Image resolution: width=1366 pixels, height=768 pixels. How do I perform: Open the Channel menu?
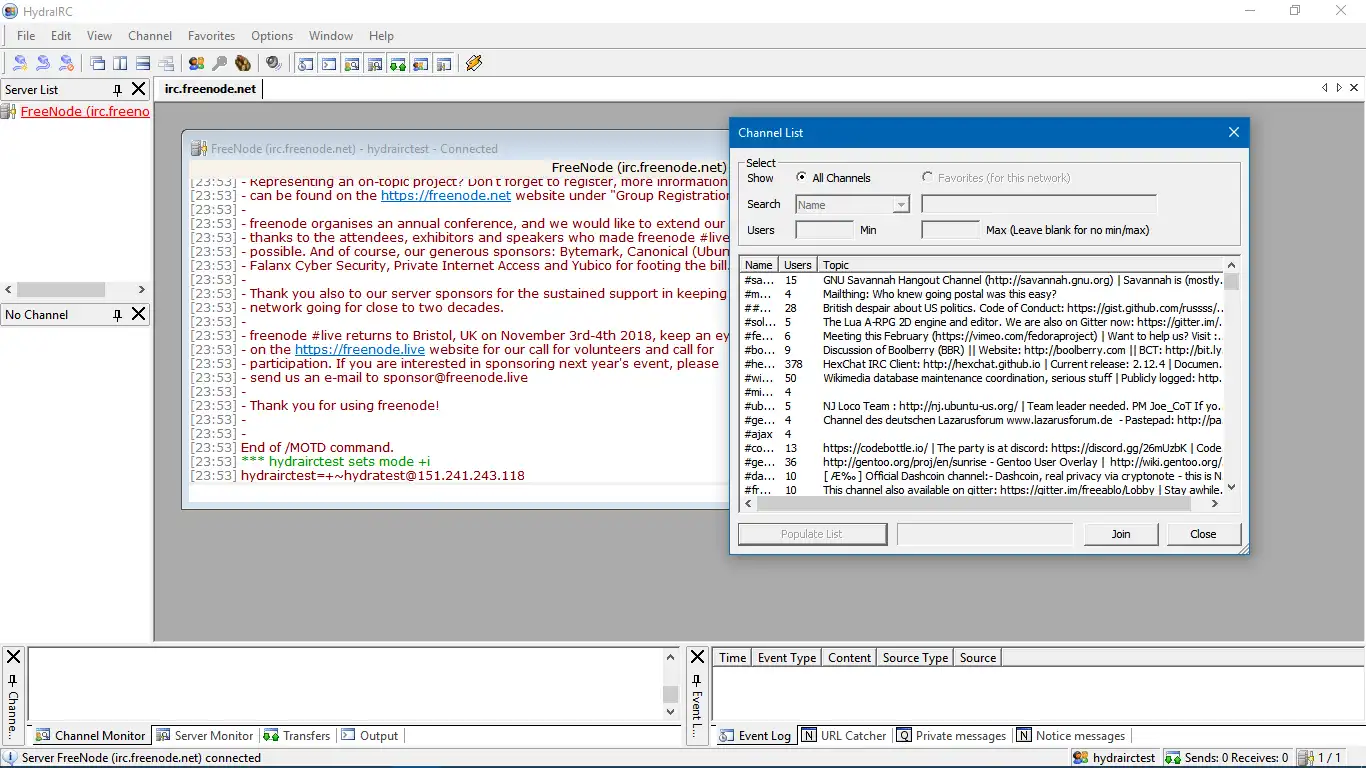point(150,35)
